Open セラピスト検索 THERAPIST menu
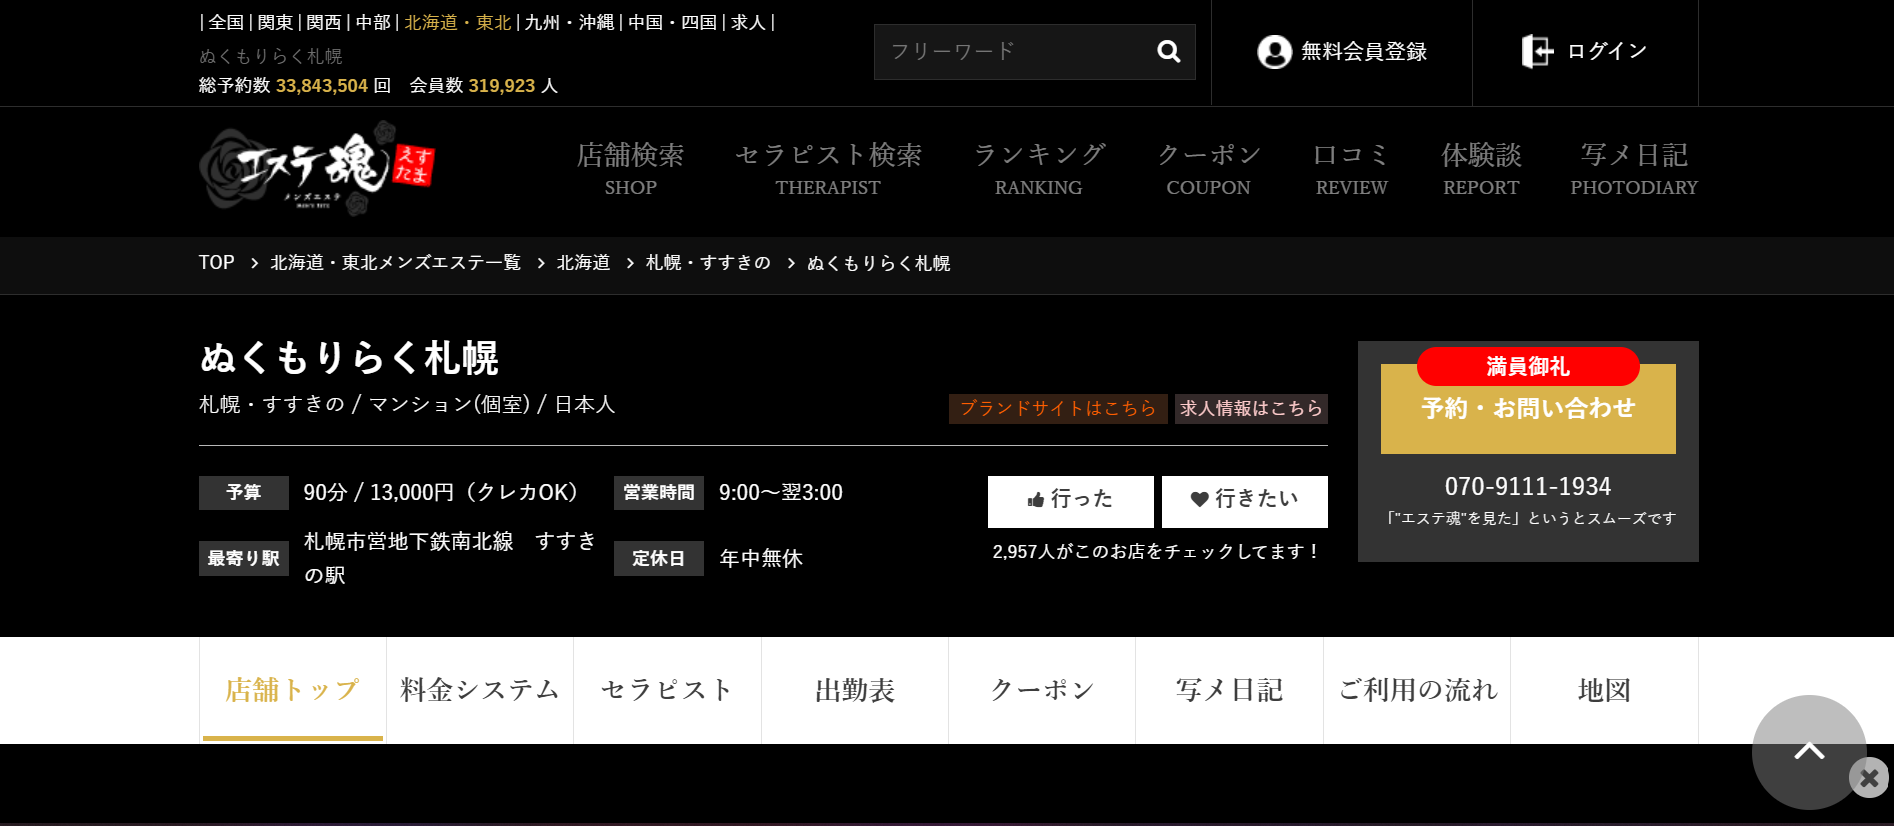This screenshot has width=1894, height=826. point(828,168)
